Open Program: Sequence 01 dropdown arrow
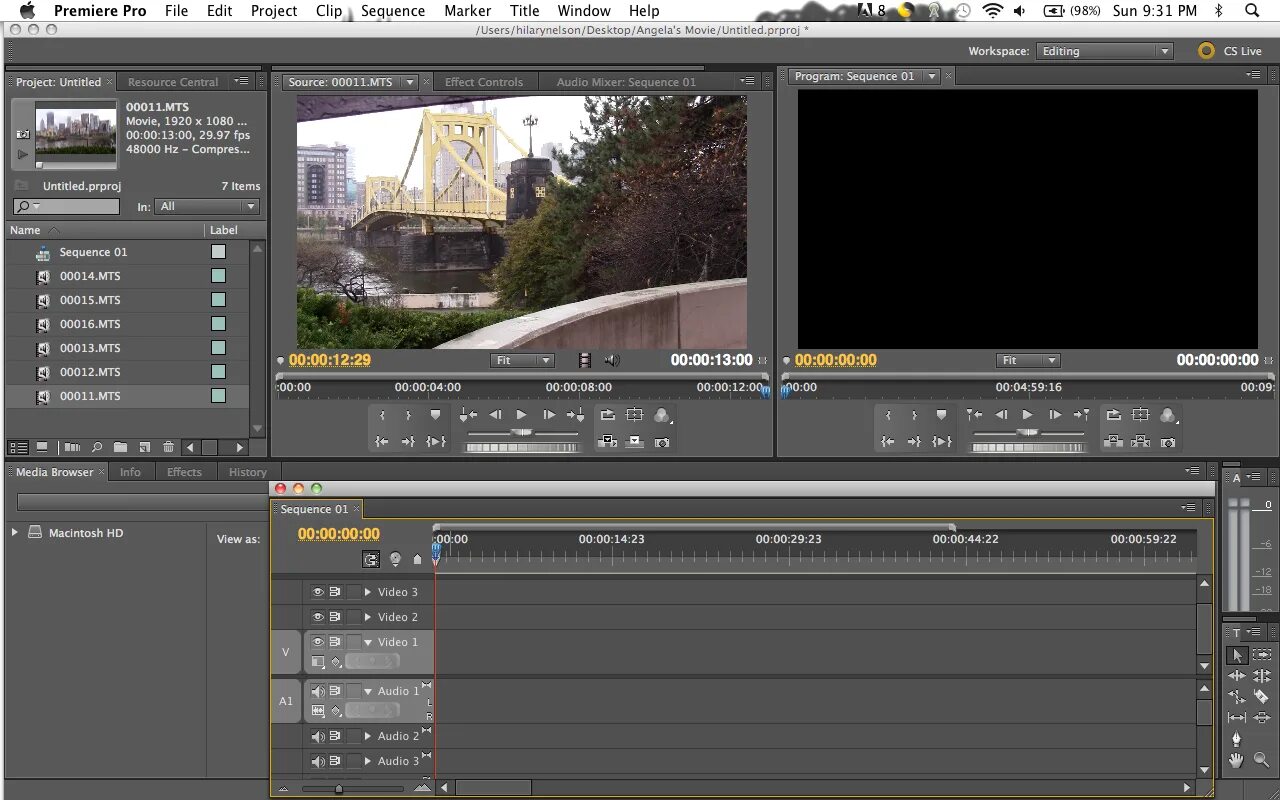Image resolution: width=1280 pixels, height=800 pixels. (x=932, y=76)
